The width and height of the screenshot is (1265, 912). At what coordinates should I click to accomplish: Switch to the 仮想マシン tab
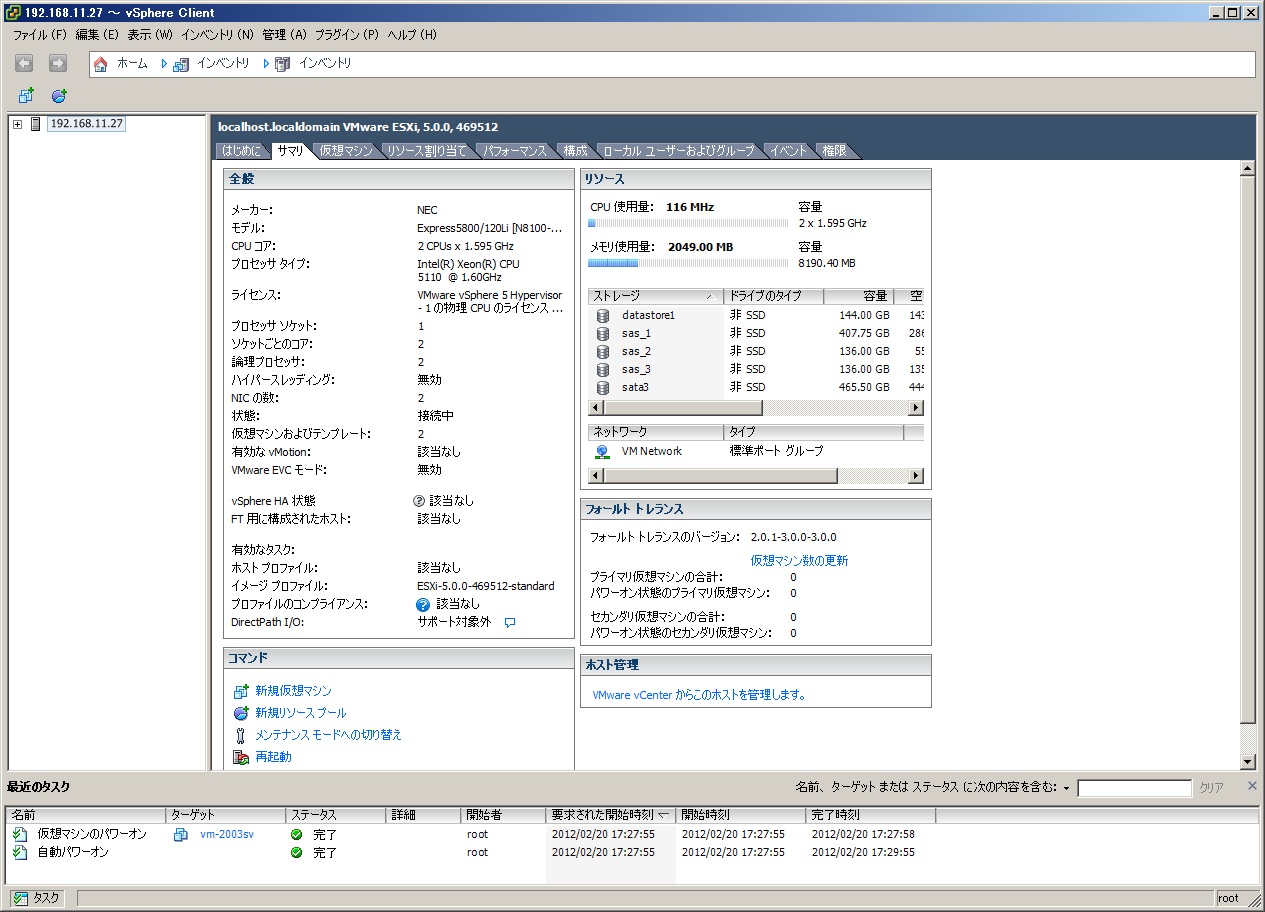click(346, 151)
